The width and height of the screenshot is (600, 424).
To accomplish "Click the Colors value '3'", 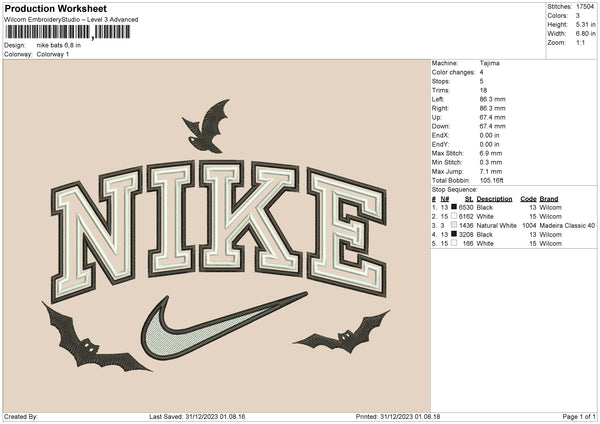I will click(578, 16).
